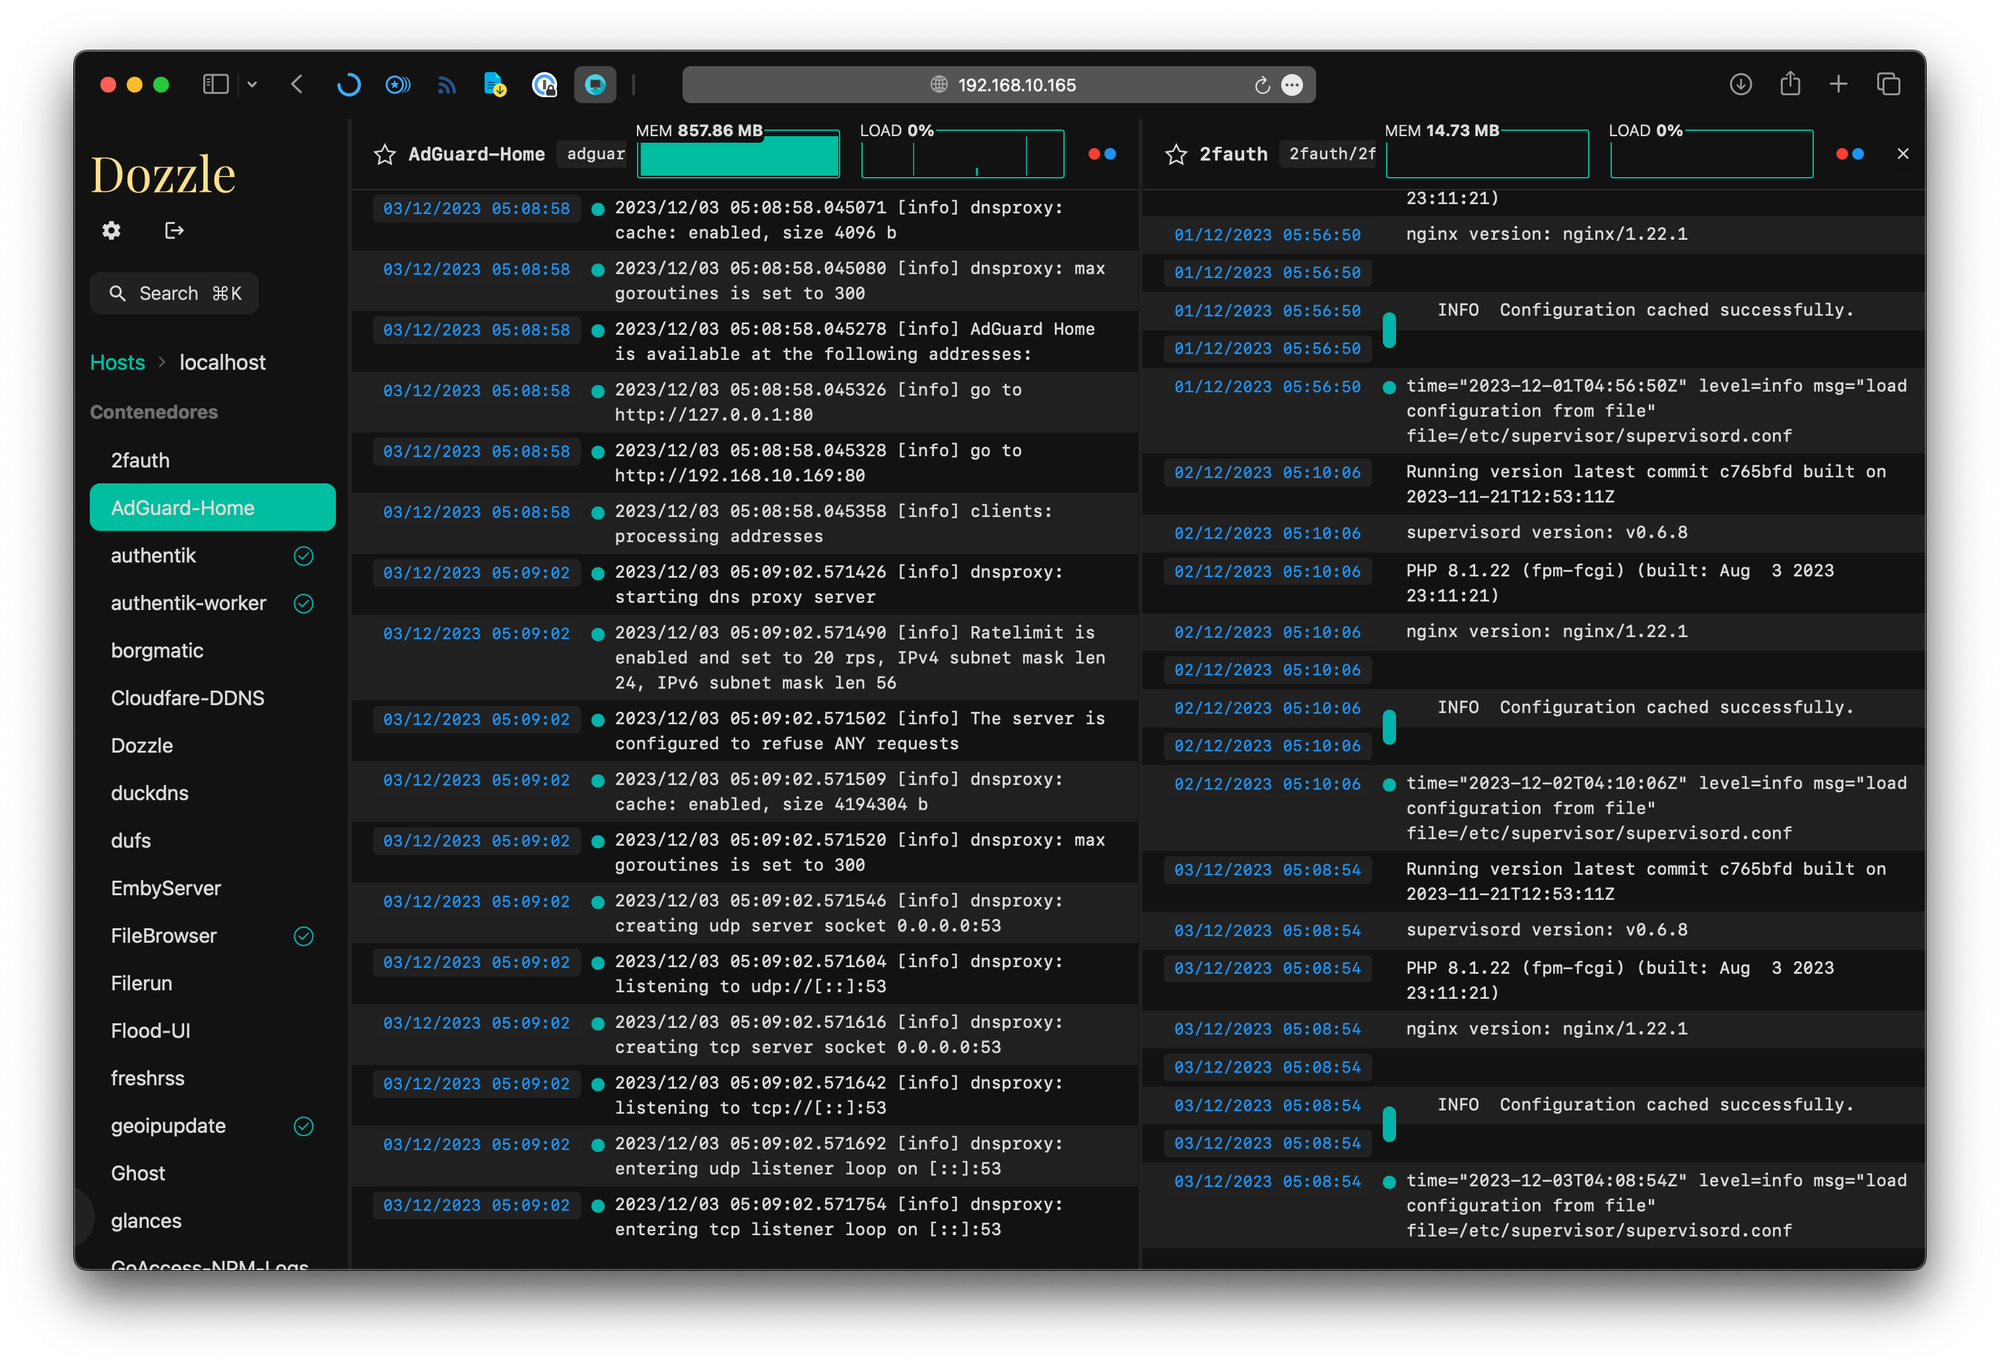The width and height of the screenshot is (2000, 1368).
Task: Open FileBrowser container logs
Action: [x=212, y=935]
